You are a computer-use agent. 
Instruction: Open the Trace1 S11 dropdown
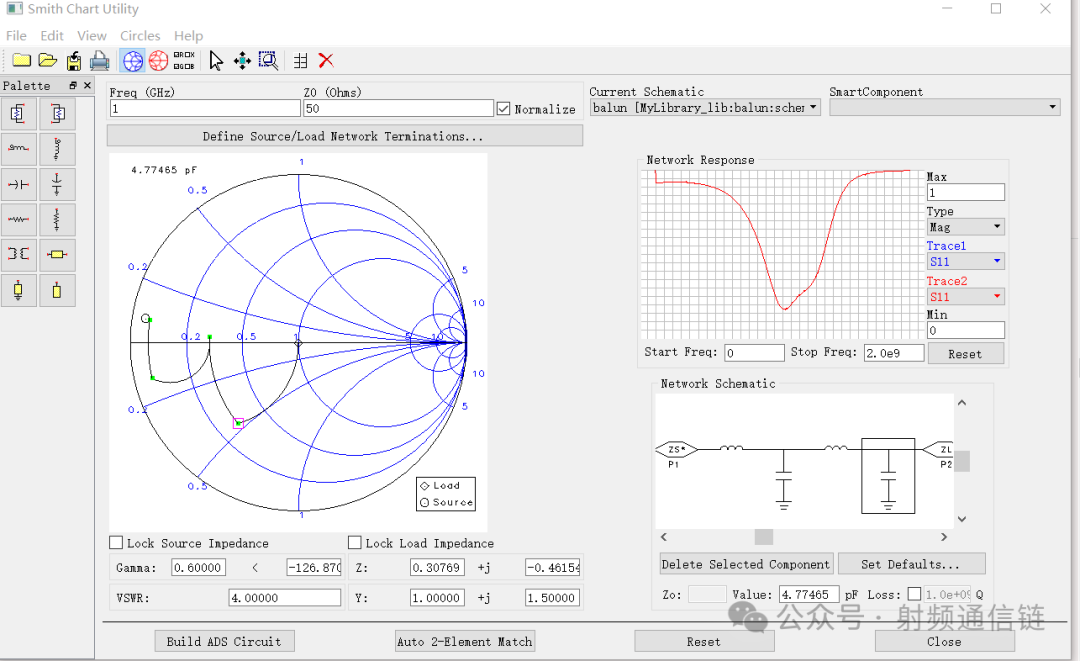965,261
